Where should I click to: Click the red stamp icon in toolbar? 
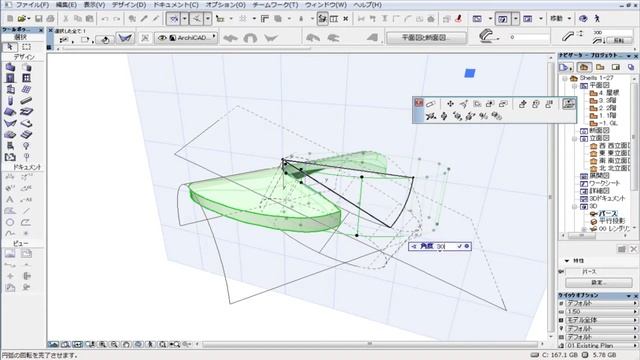pos(458,19)
